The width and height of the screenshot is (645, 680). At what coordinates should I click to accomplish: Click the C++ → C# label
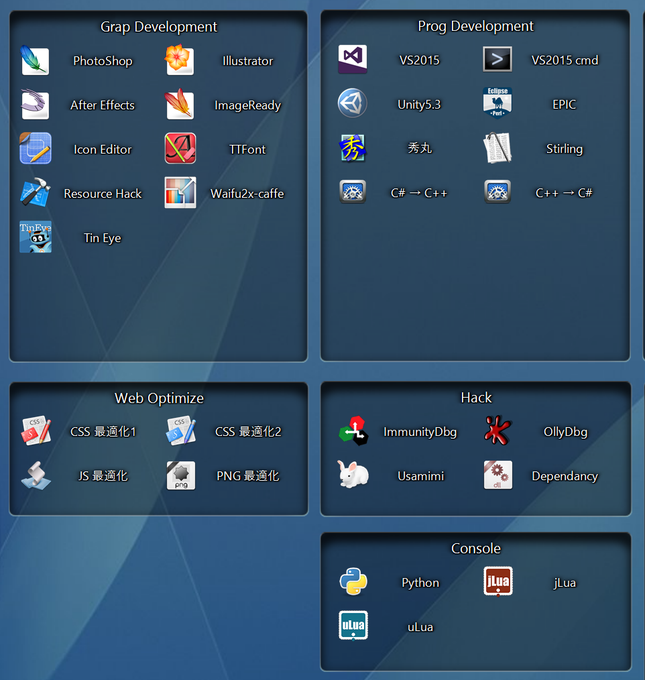coord(564,193)
